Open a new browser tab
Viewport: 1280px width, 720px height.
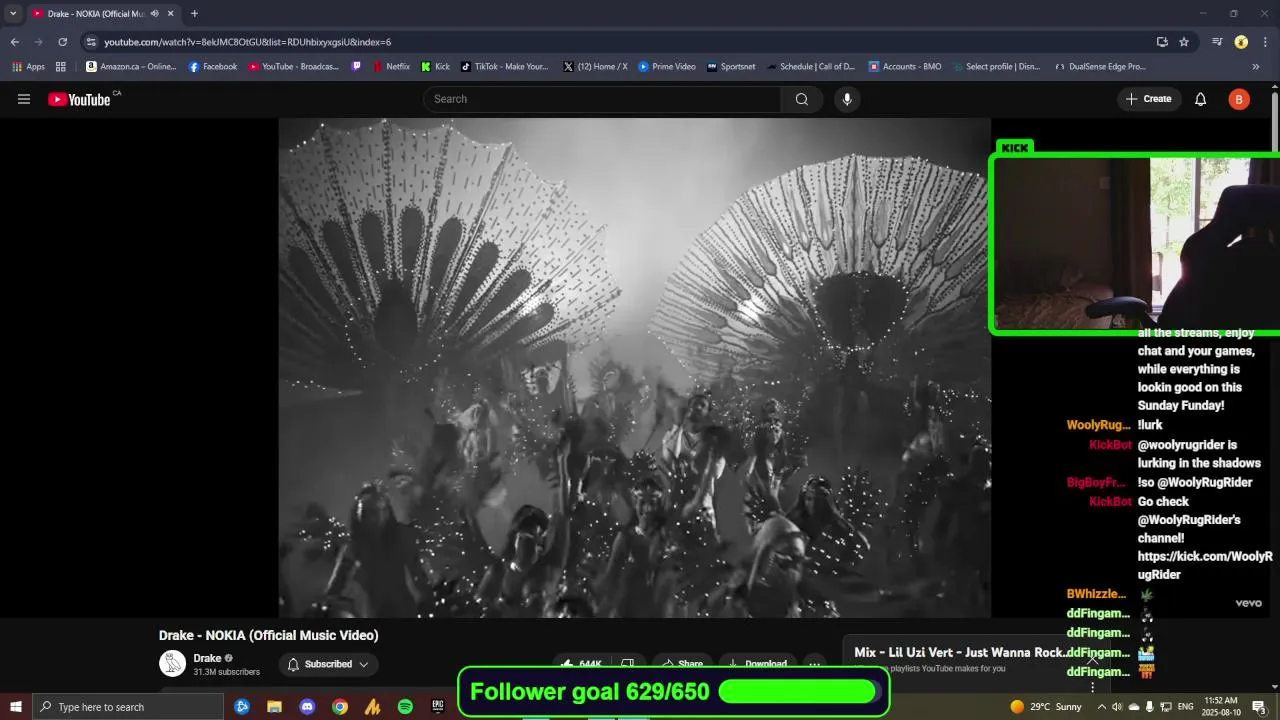pos(194,14)
